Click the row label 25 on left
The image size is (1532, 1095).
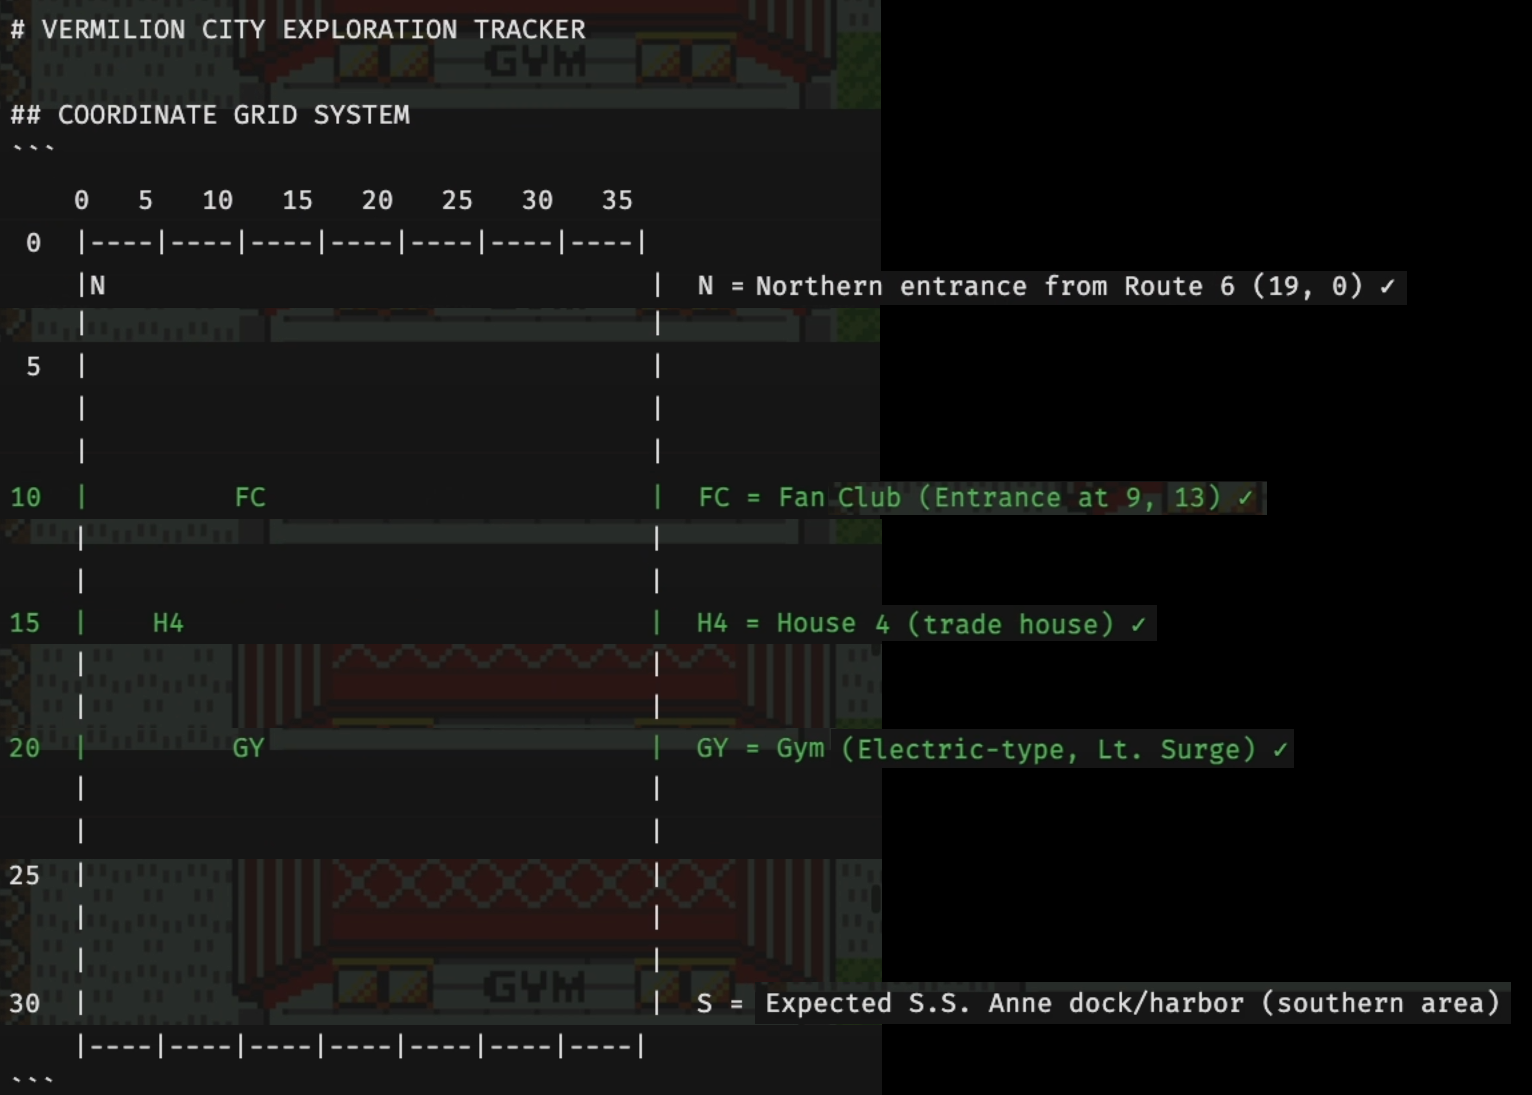[25, 876]
